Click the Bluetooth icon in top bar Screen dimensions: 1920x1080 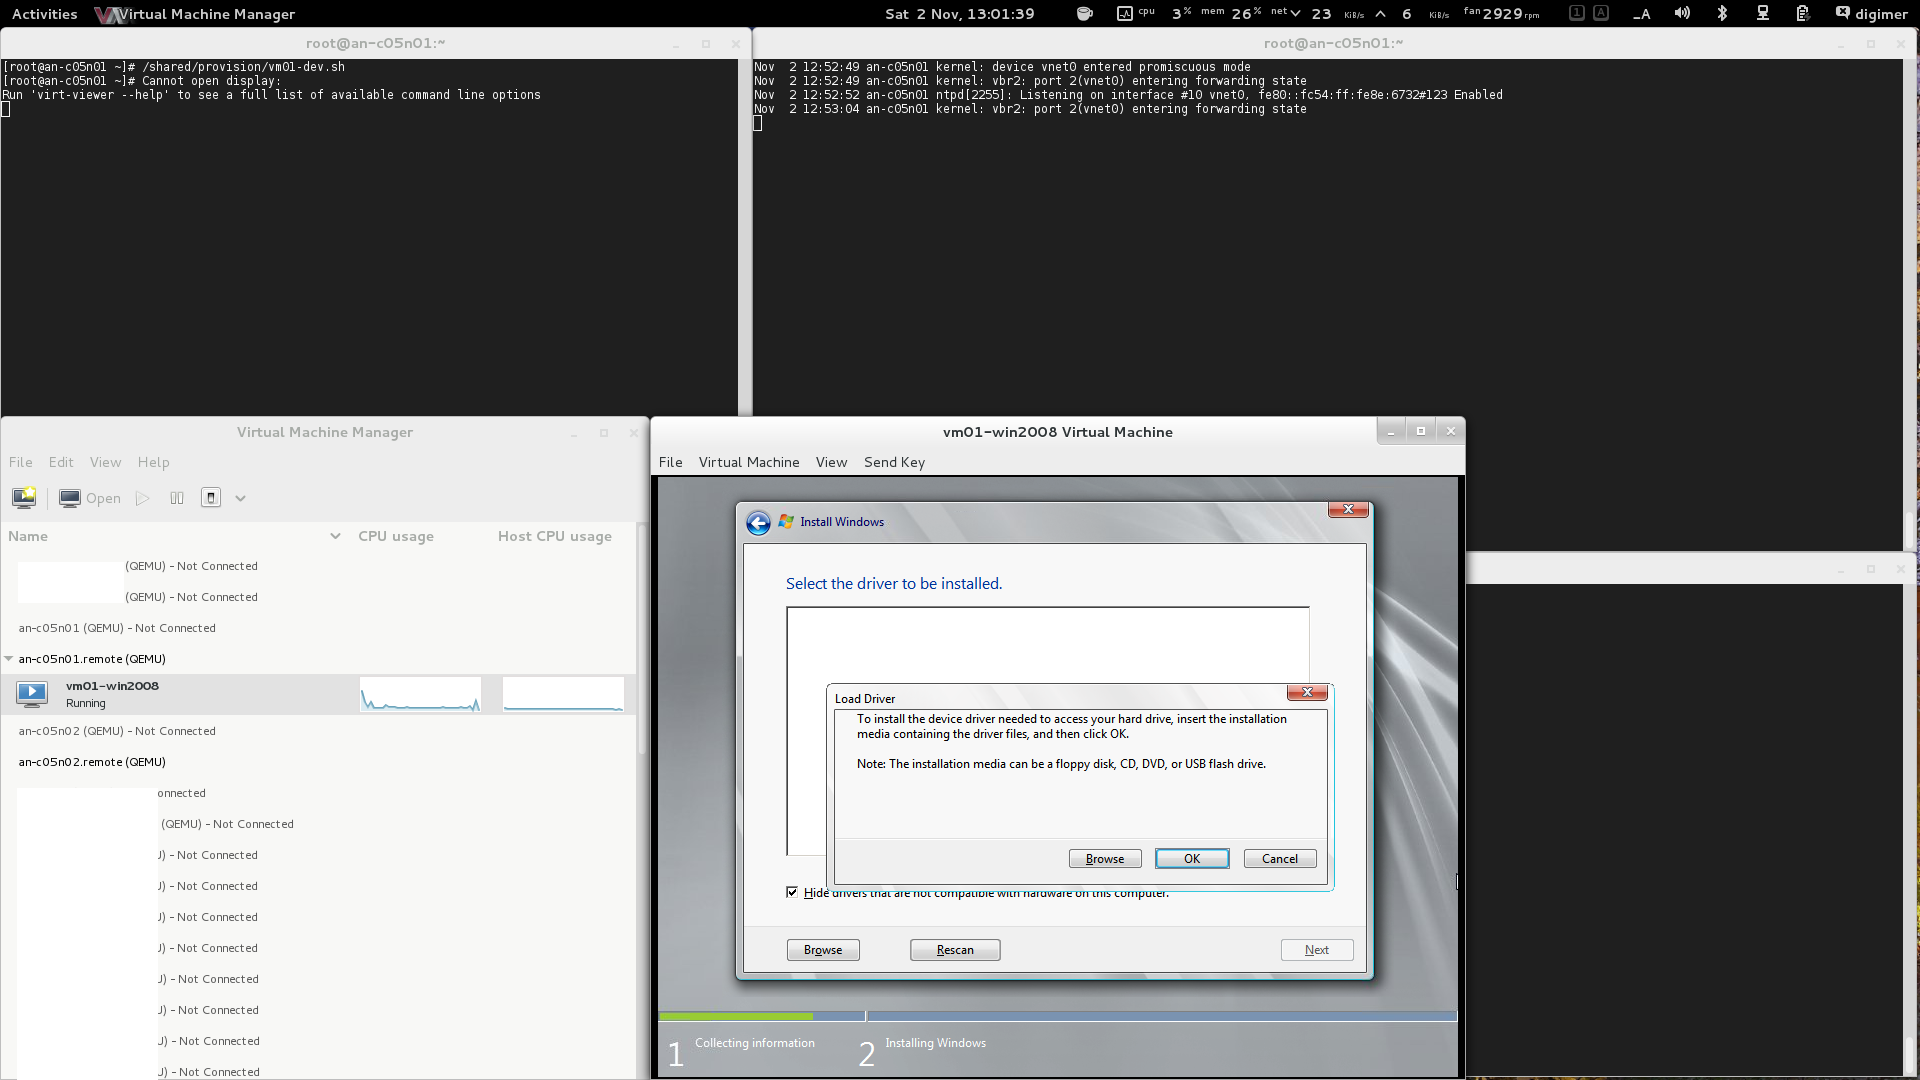1722,14
